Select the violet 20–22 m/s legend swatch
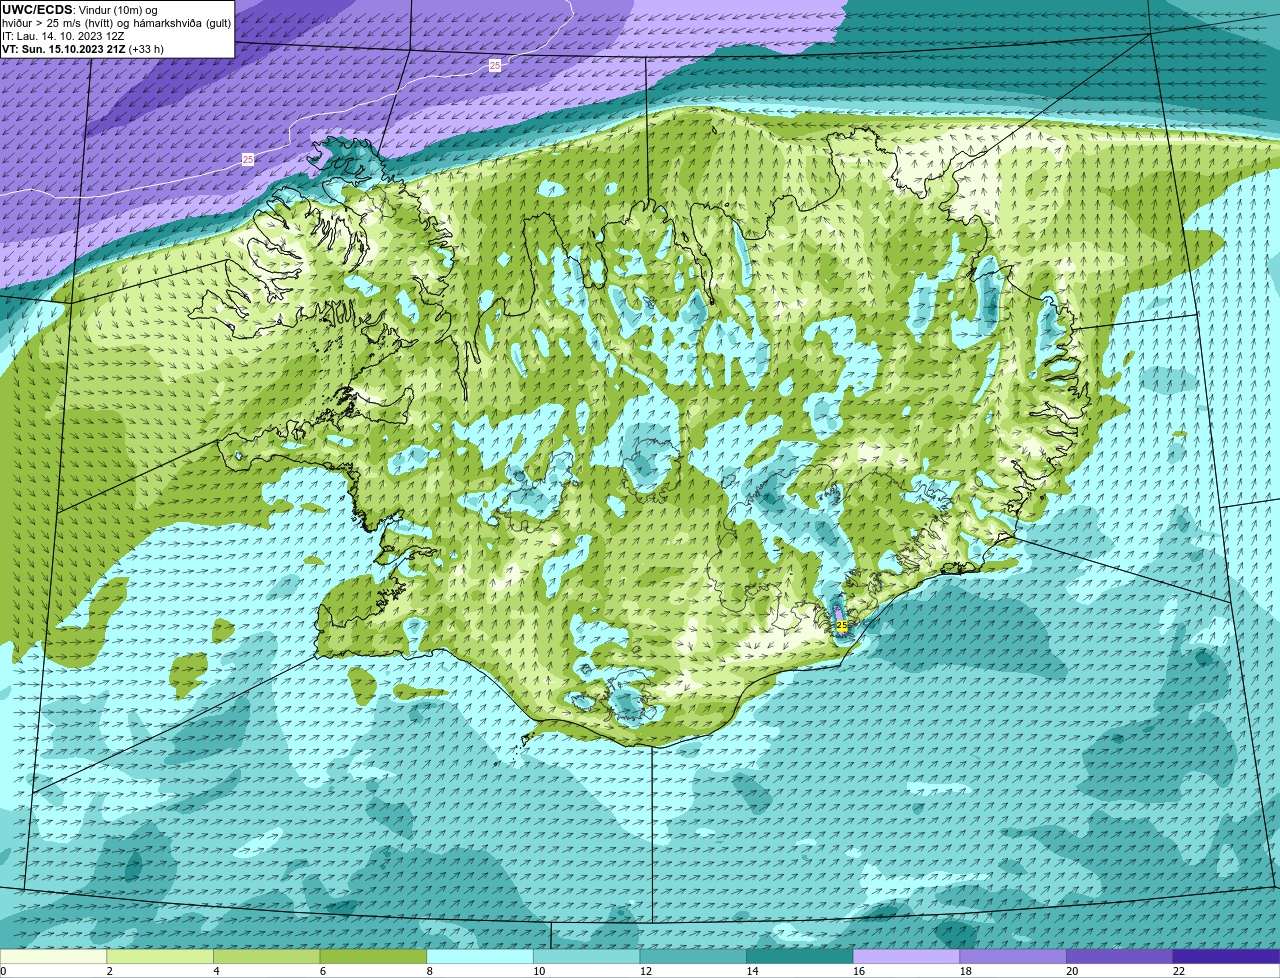 [x=1119, y=956]
